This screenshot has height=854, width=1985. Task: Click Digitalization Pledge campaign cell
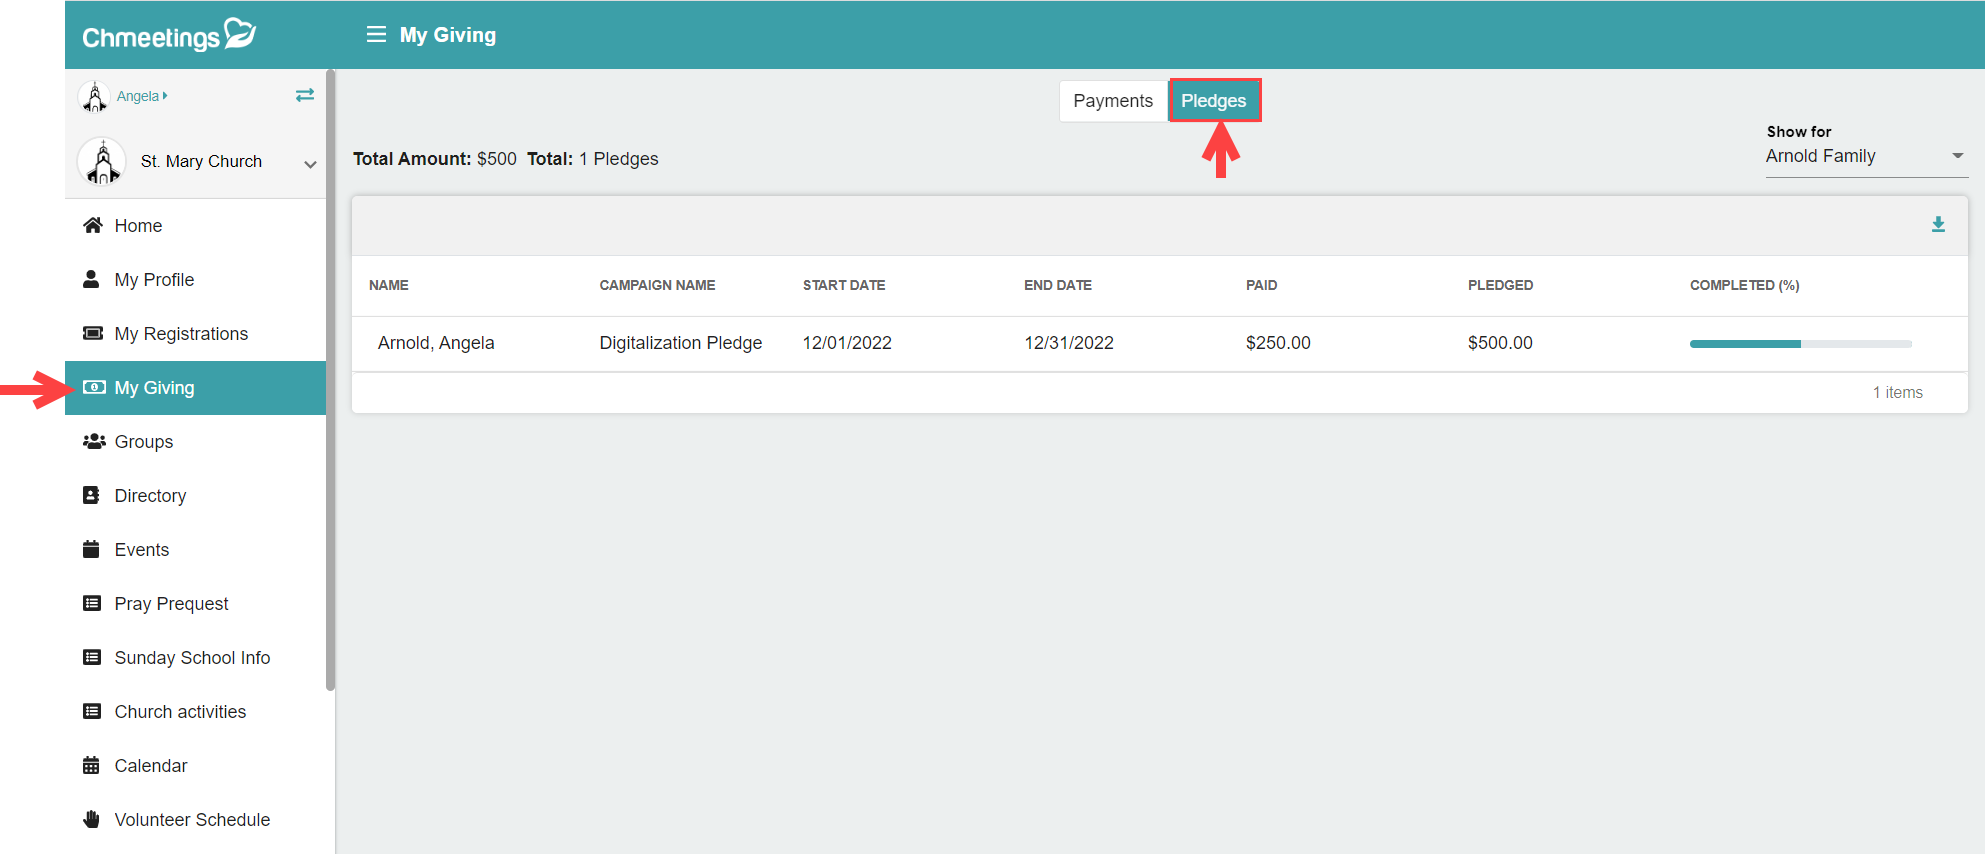click(681, 343)
